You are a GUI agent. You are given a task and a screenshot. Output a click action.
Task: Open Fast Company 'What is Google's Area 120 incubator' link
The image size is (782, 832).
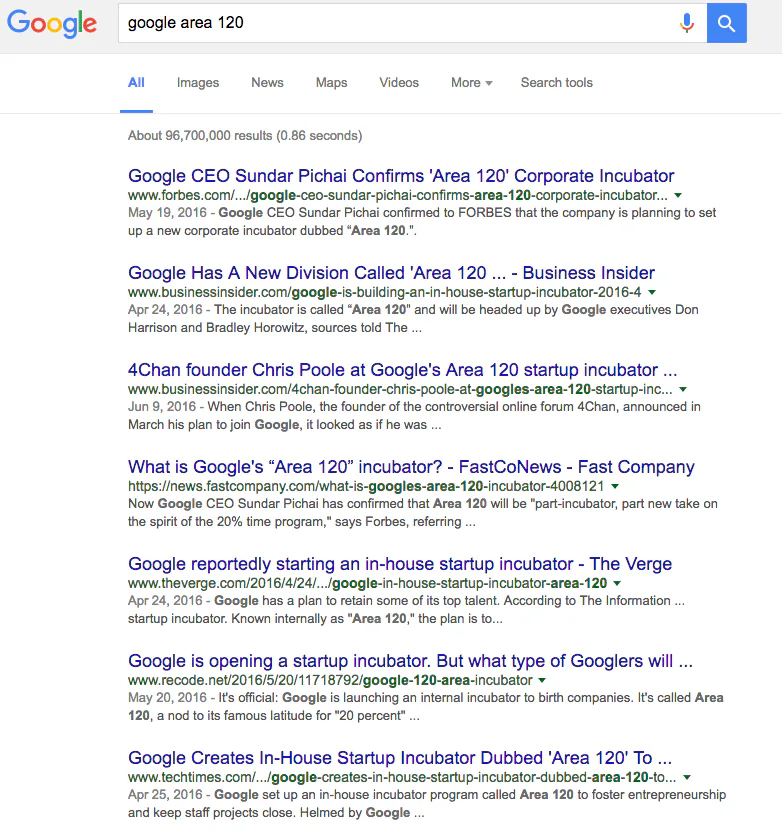pyautogui.click(x=411, y=467)
